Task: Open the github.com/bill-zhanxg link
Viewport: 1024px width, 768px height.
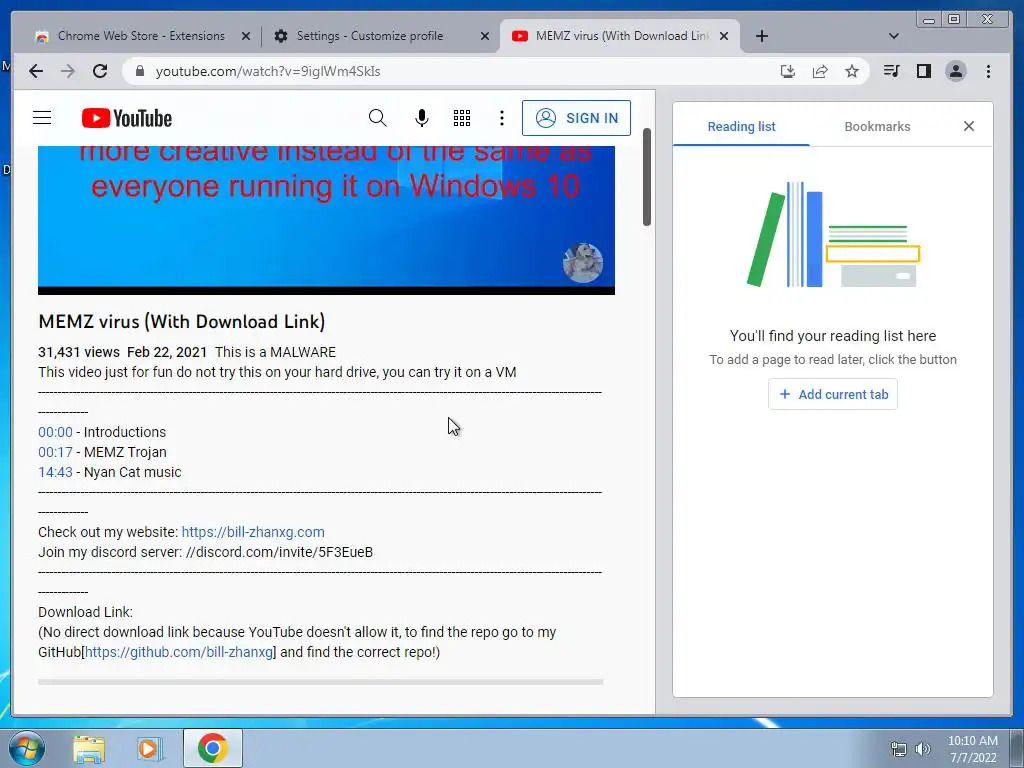Action: pos(179,652)
